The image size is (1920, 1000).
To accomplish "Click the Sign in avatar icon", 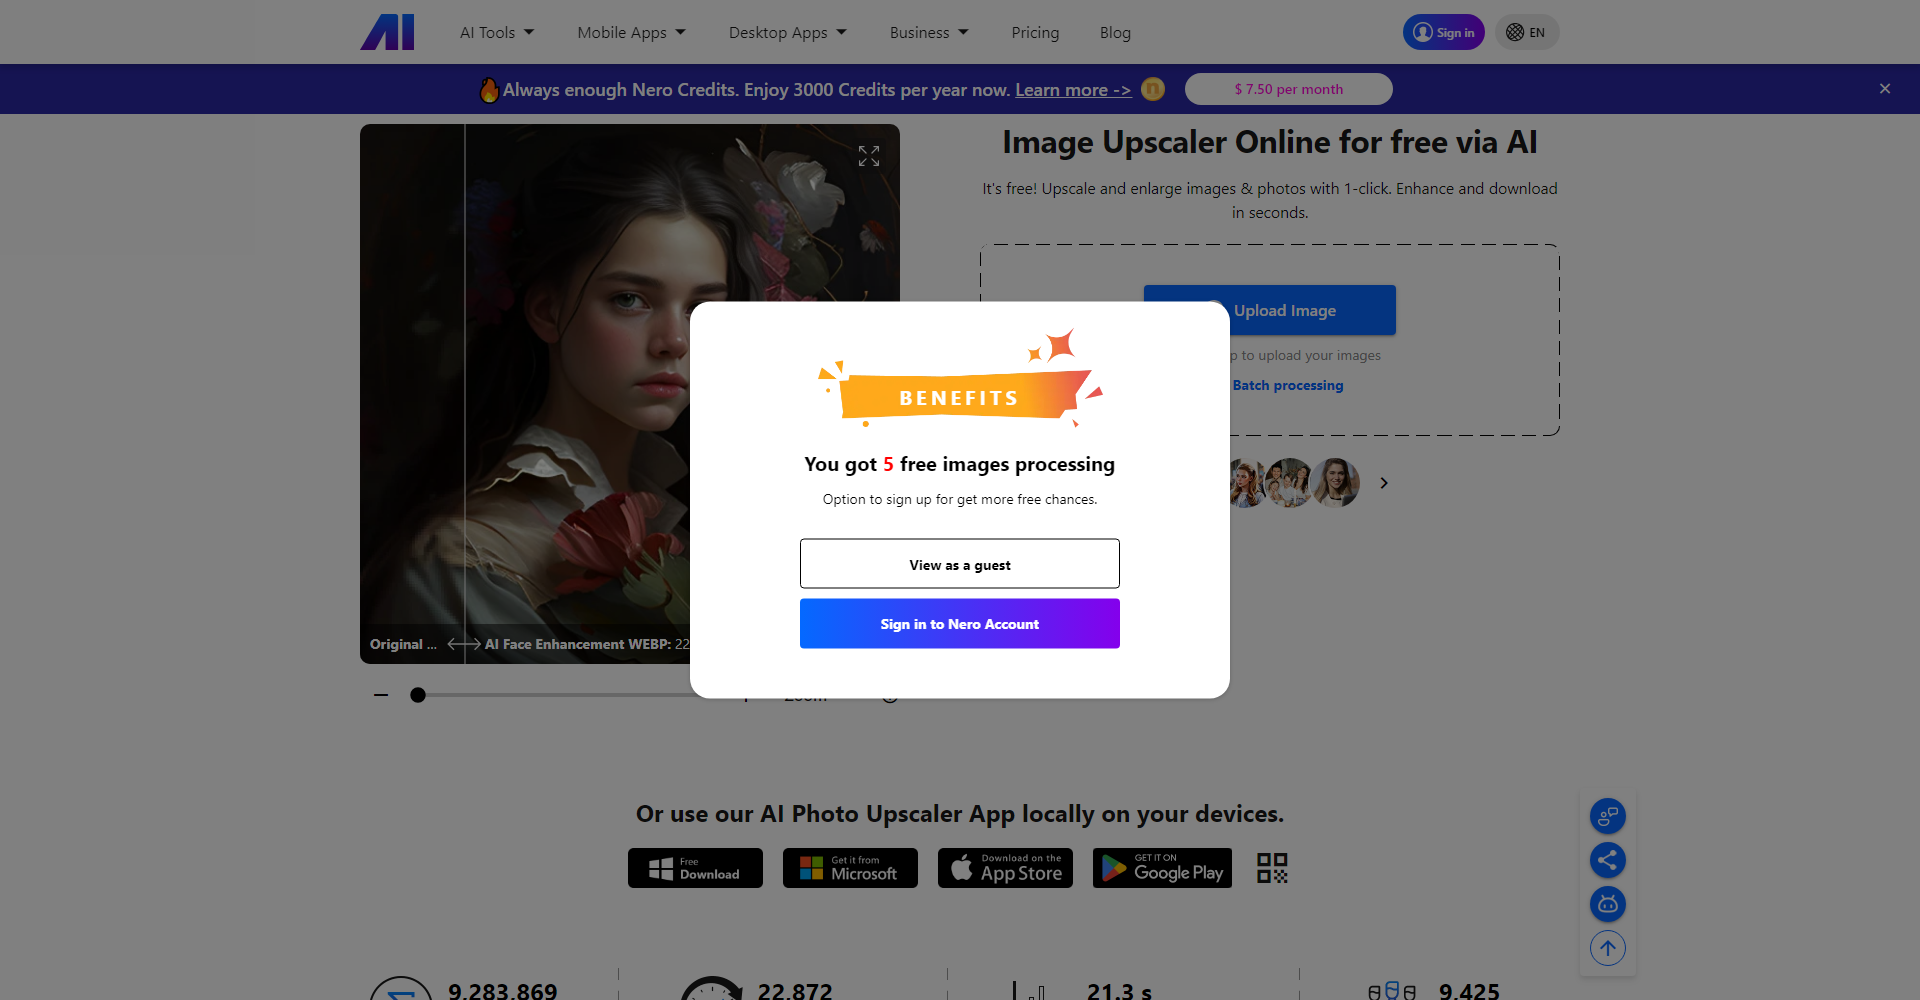I will pos(1421,31).
